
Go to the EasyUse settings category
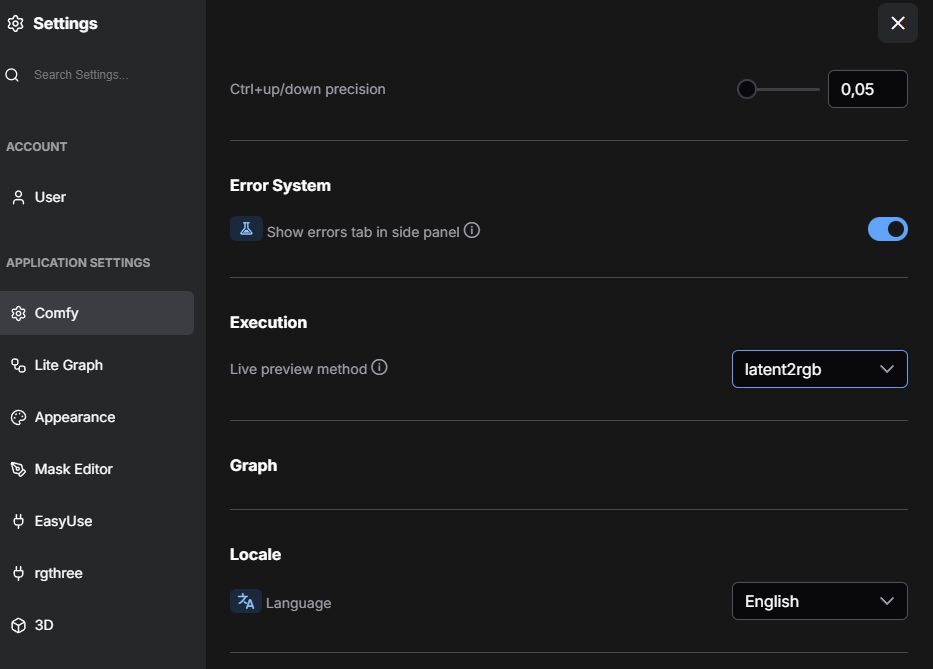(97, 521)
